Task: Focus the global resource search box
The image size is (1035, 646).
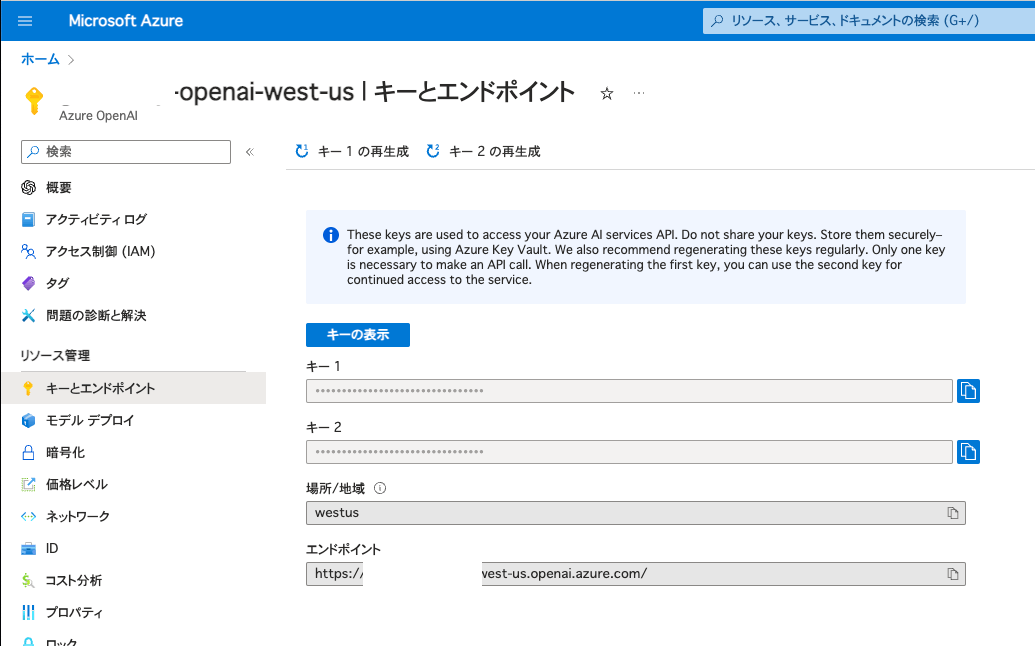Action: (x=869, y=20)
